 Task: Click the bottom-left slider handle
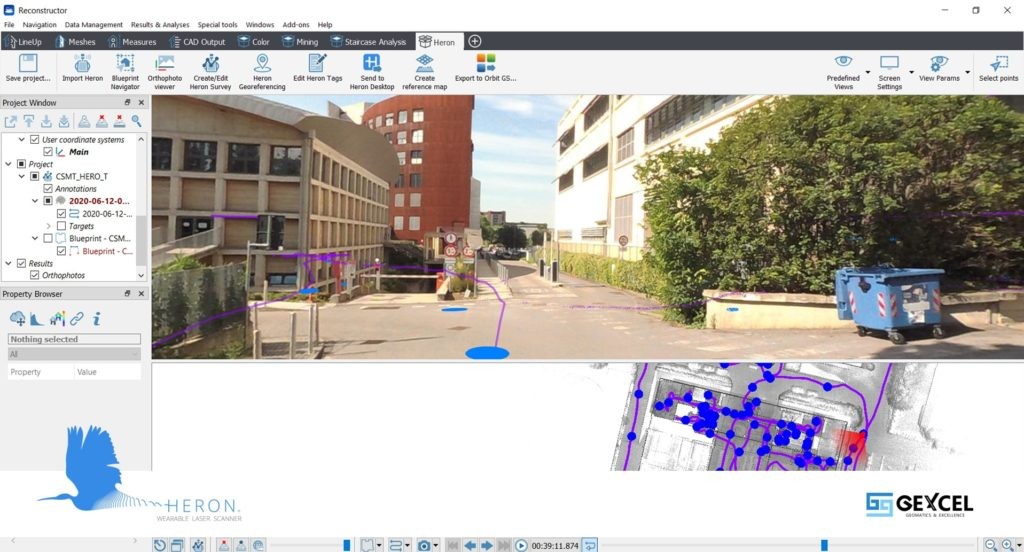[x=347, y=545]
